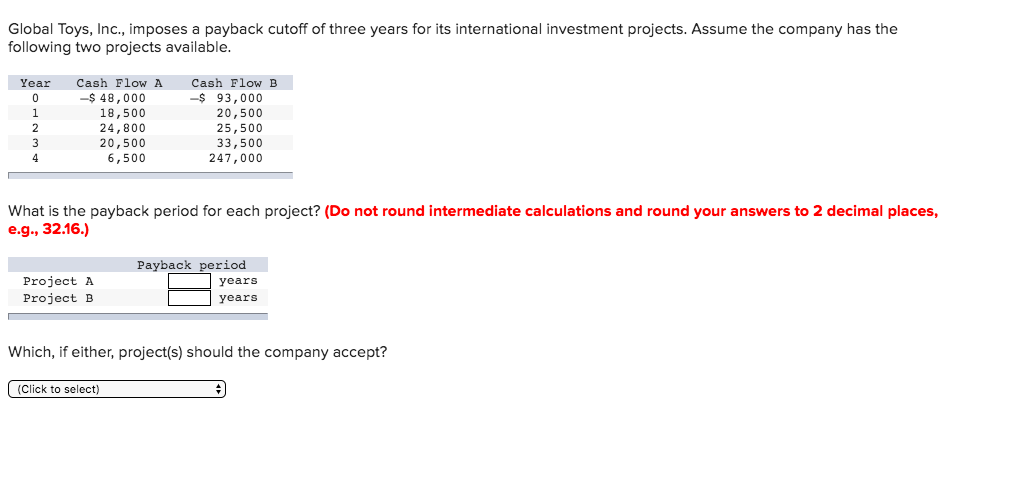Click the up-down arrow icon on the select dropdown
This screenshot has height=483, width=1025.
[218, 390]
